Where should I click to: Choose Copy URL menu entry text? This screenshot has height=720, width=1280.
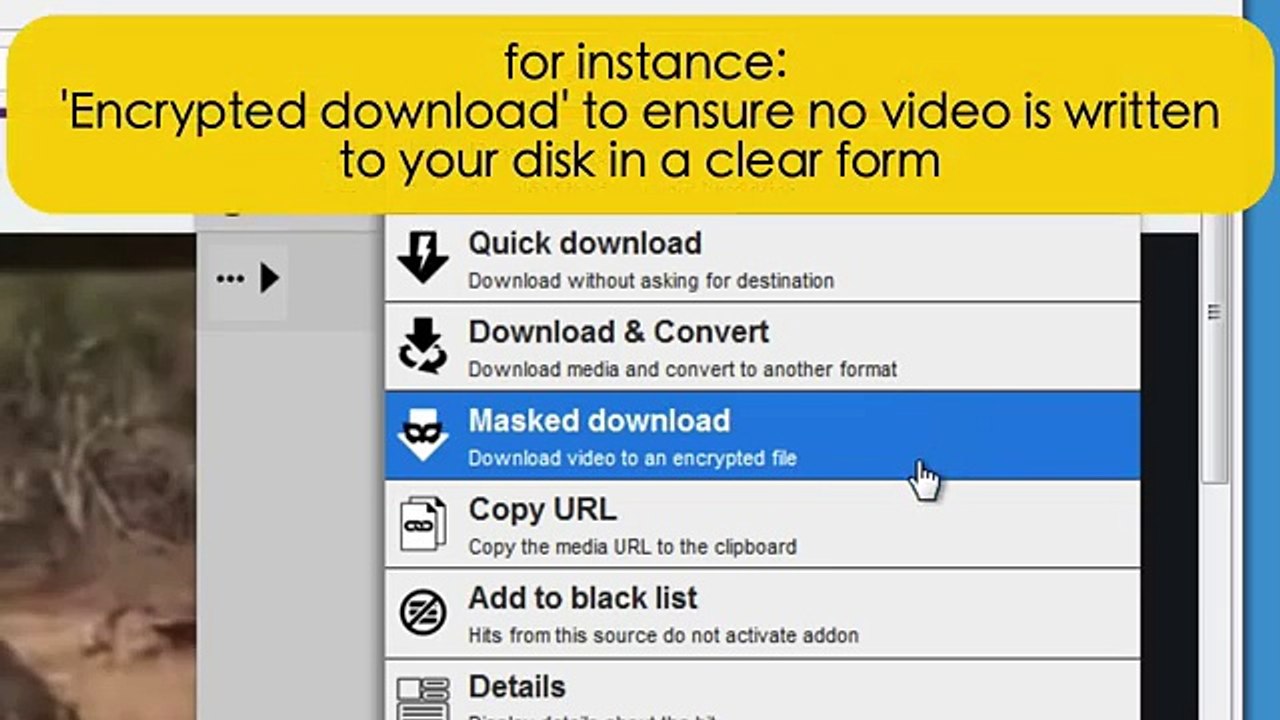(543, 509)
